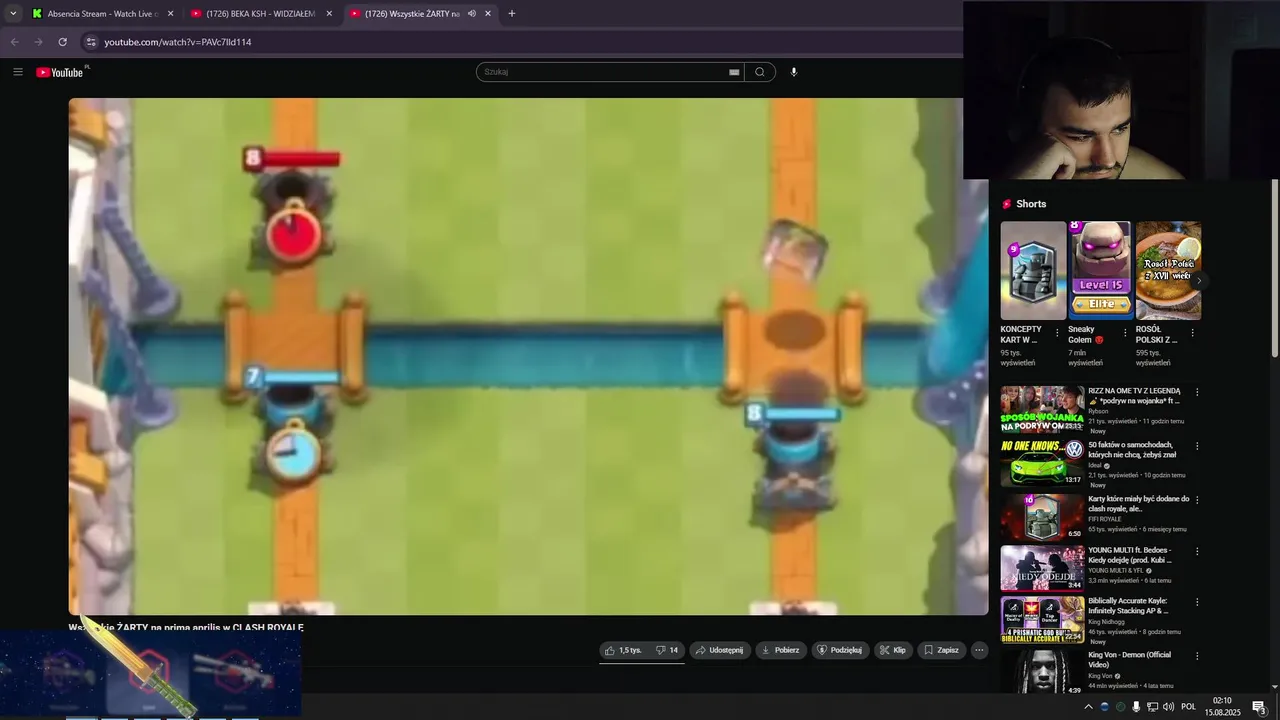The image size is (1280, 720).
Task: Mute audio on the Wszystkie ŻARTY tab
Action: 471,14
